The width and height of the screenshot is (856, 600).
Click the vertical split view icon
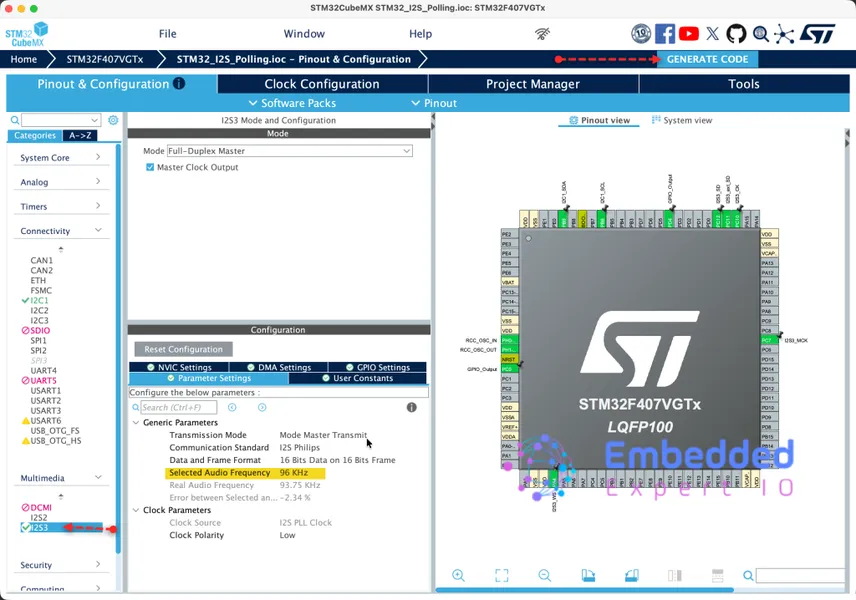tap(675, 575)
